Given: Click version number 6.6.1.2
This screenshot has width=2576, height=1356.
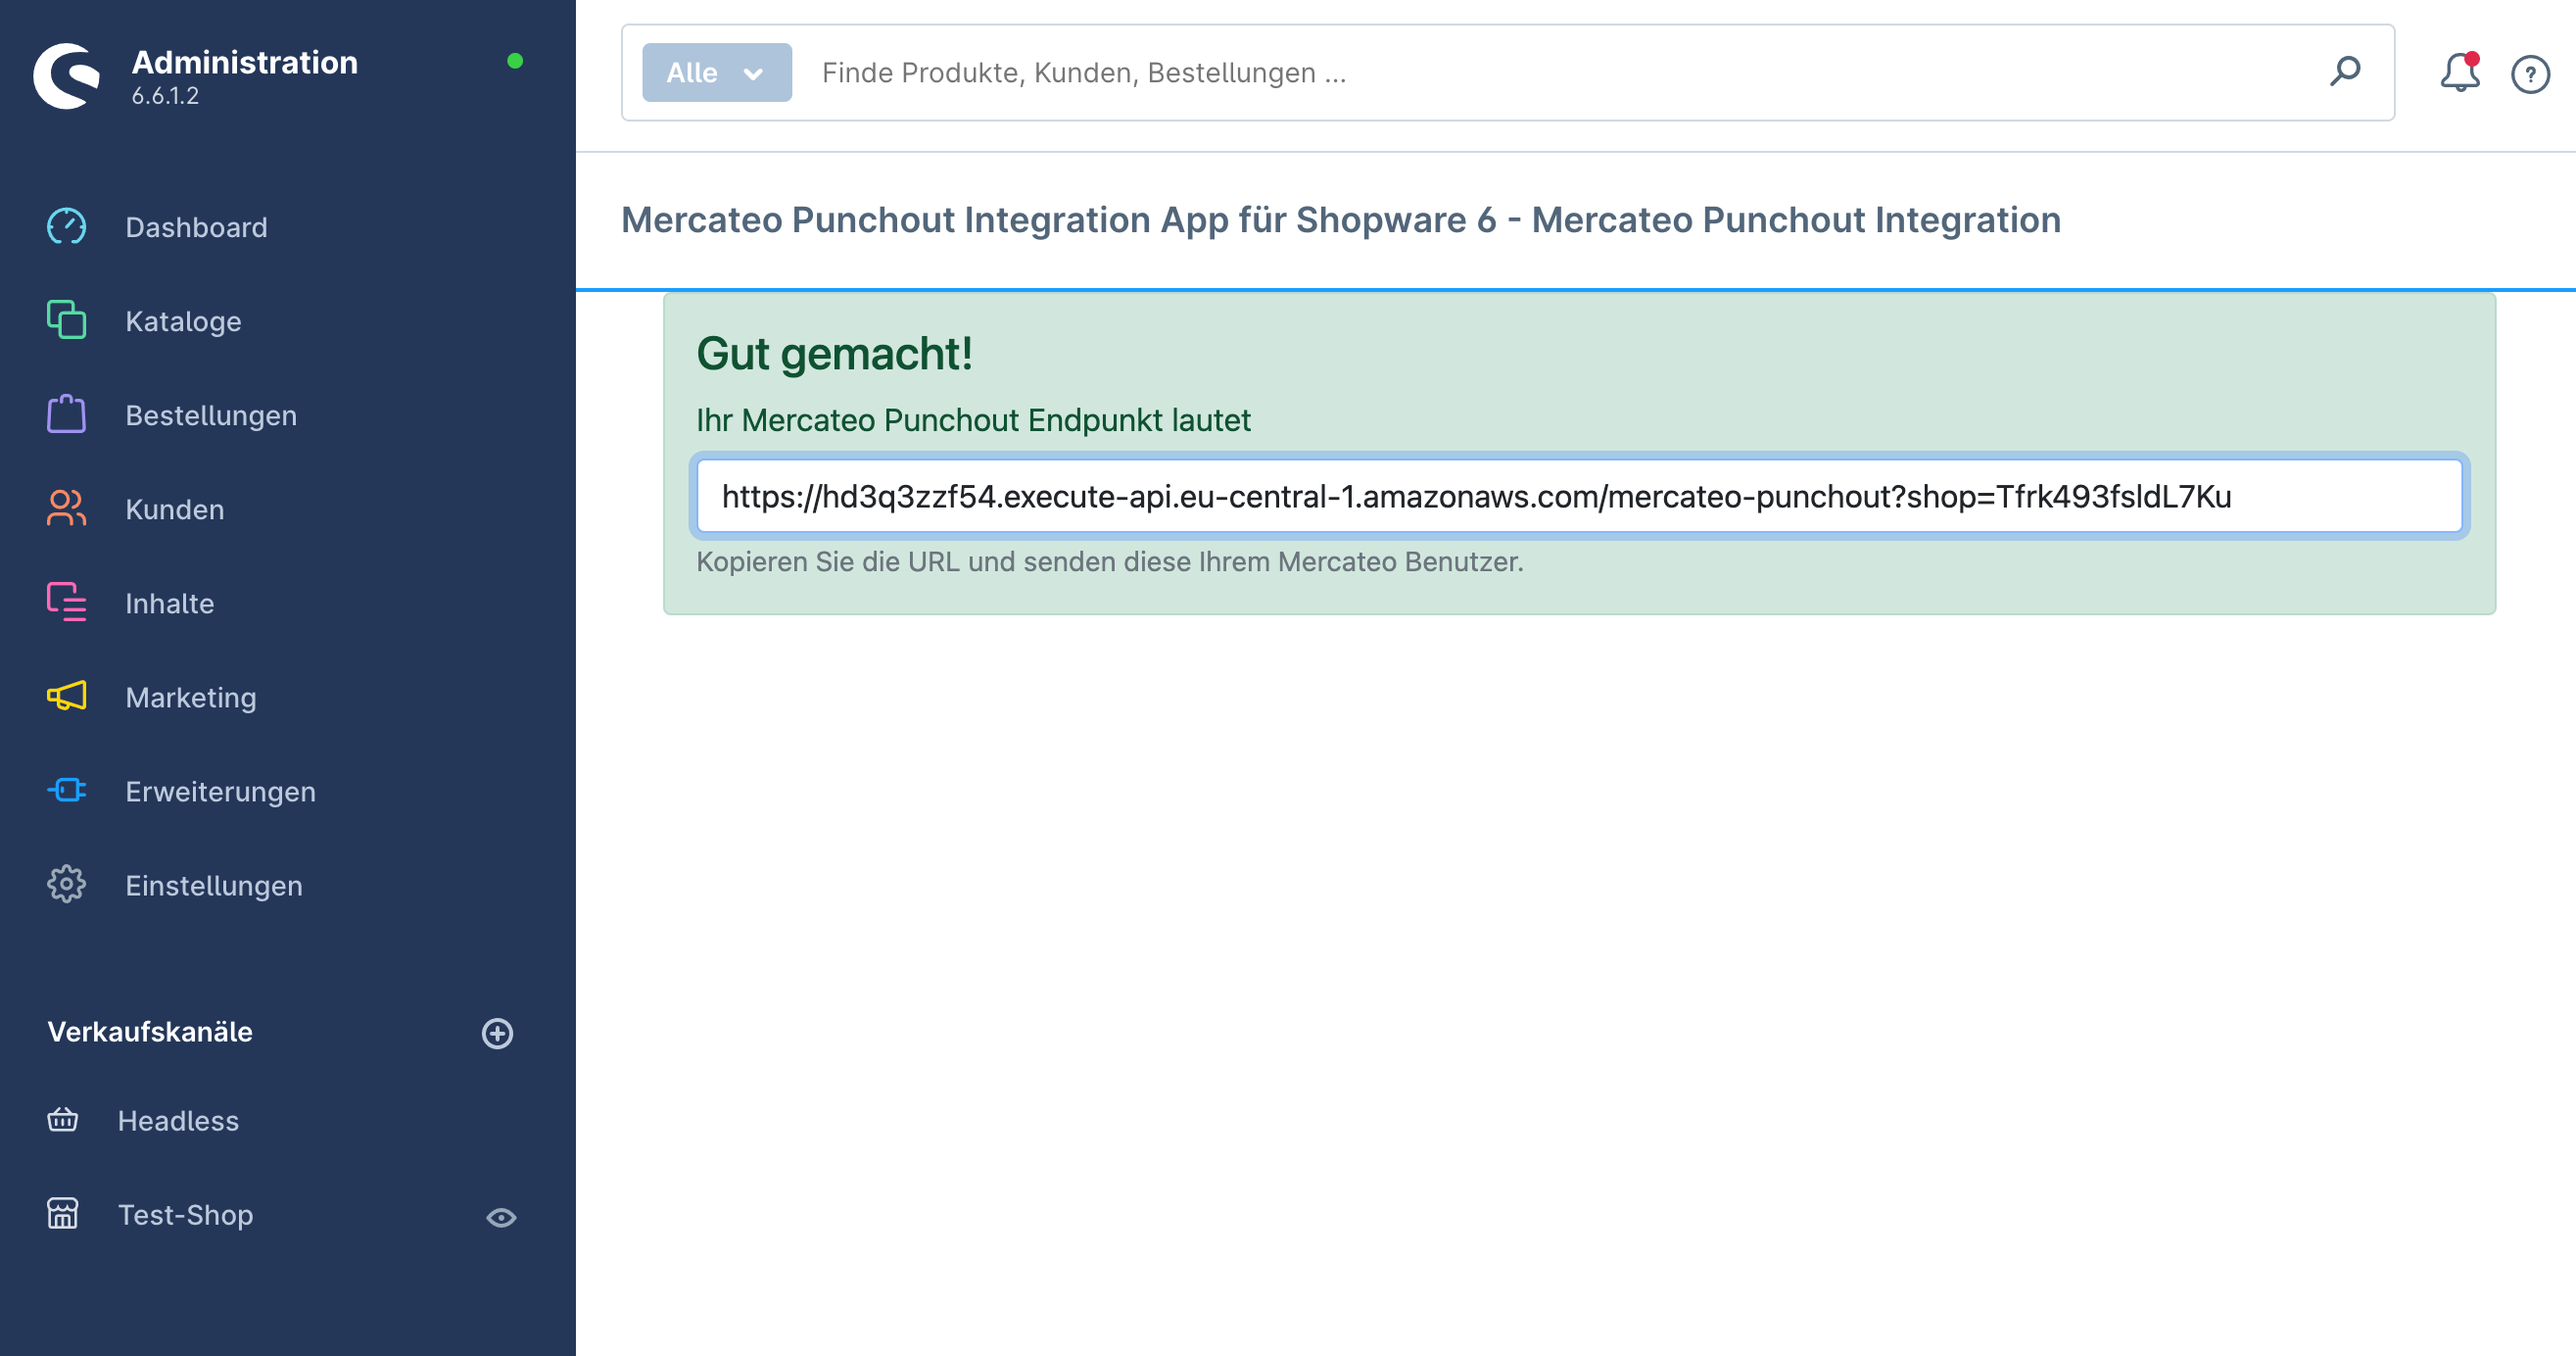Looking at the screenshot, I should pyautogui.click(x=165, y=96).
